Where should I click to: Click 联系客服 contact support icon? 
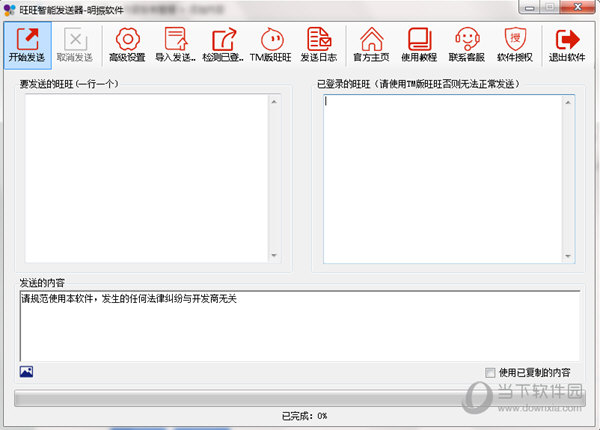[x=467, y=45]
